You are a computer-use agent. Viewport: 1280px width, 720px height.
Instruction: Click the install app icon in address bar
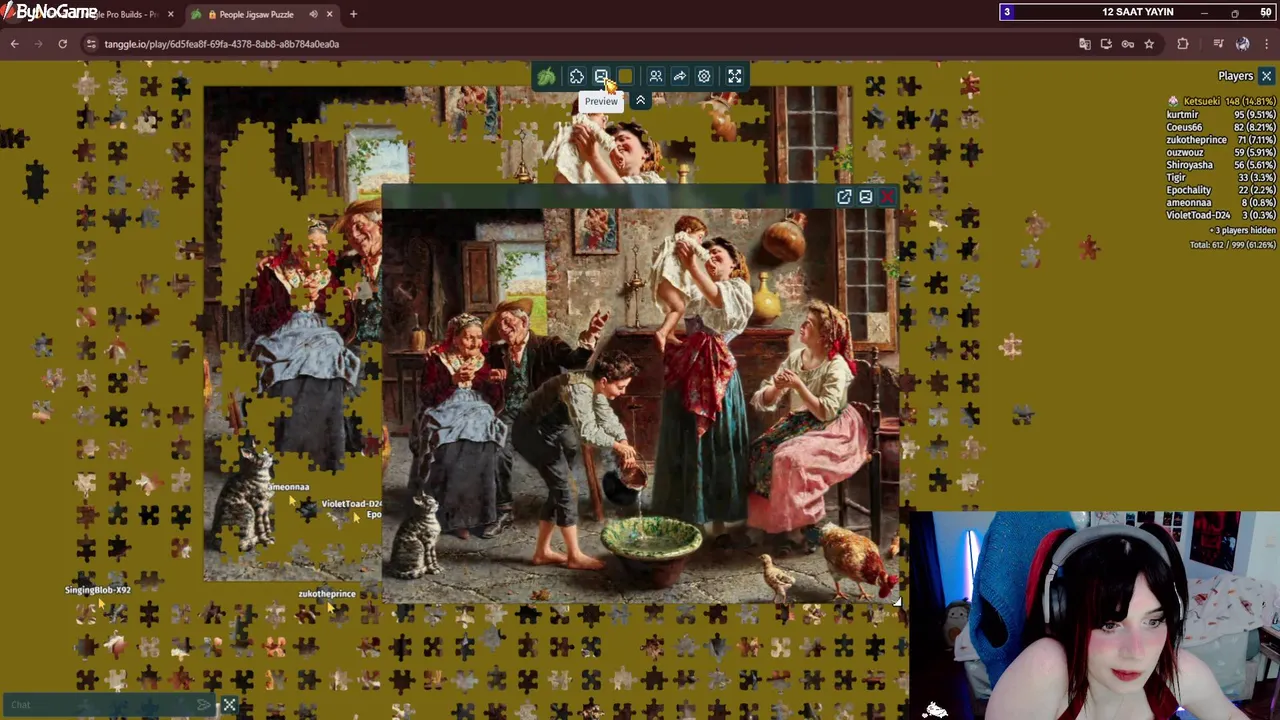(x=1106, y=44)
